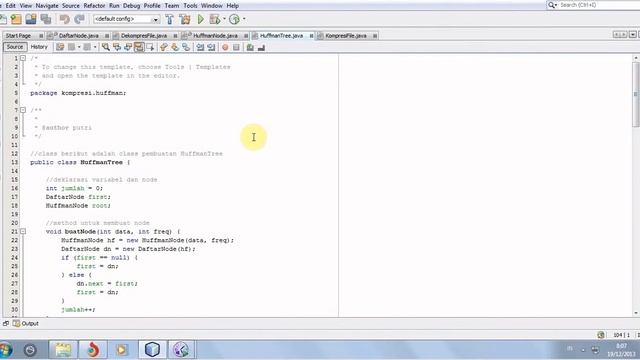This screenshot has height=360, width=640.
Task: Collapse the Javadoc fold at line 7
Action: [23, 110]
